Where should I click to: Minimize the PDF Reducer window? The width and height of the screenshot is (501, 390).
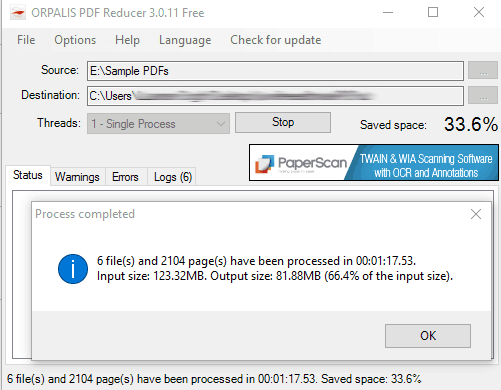point(388,13)
